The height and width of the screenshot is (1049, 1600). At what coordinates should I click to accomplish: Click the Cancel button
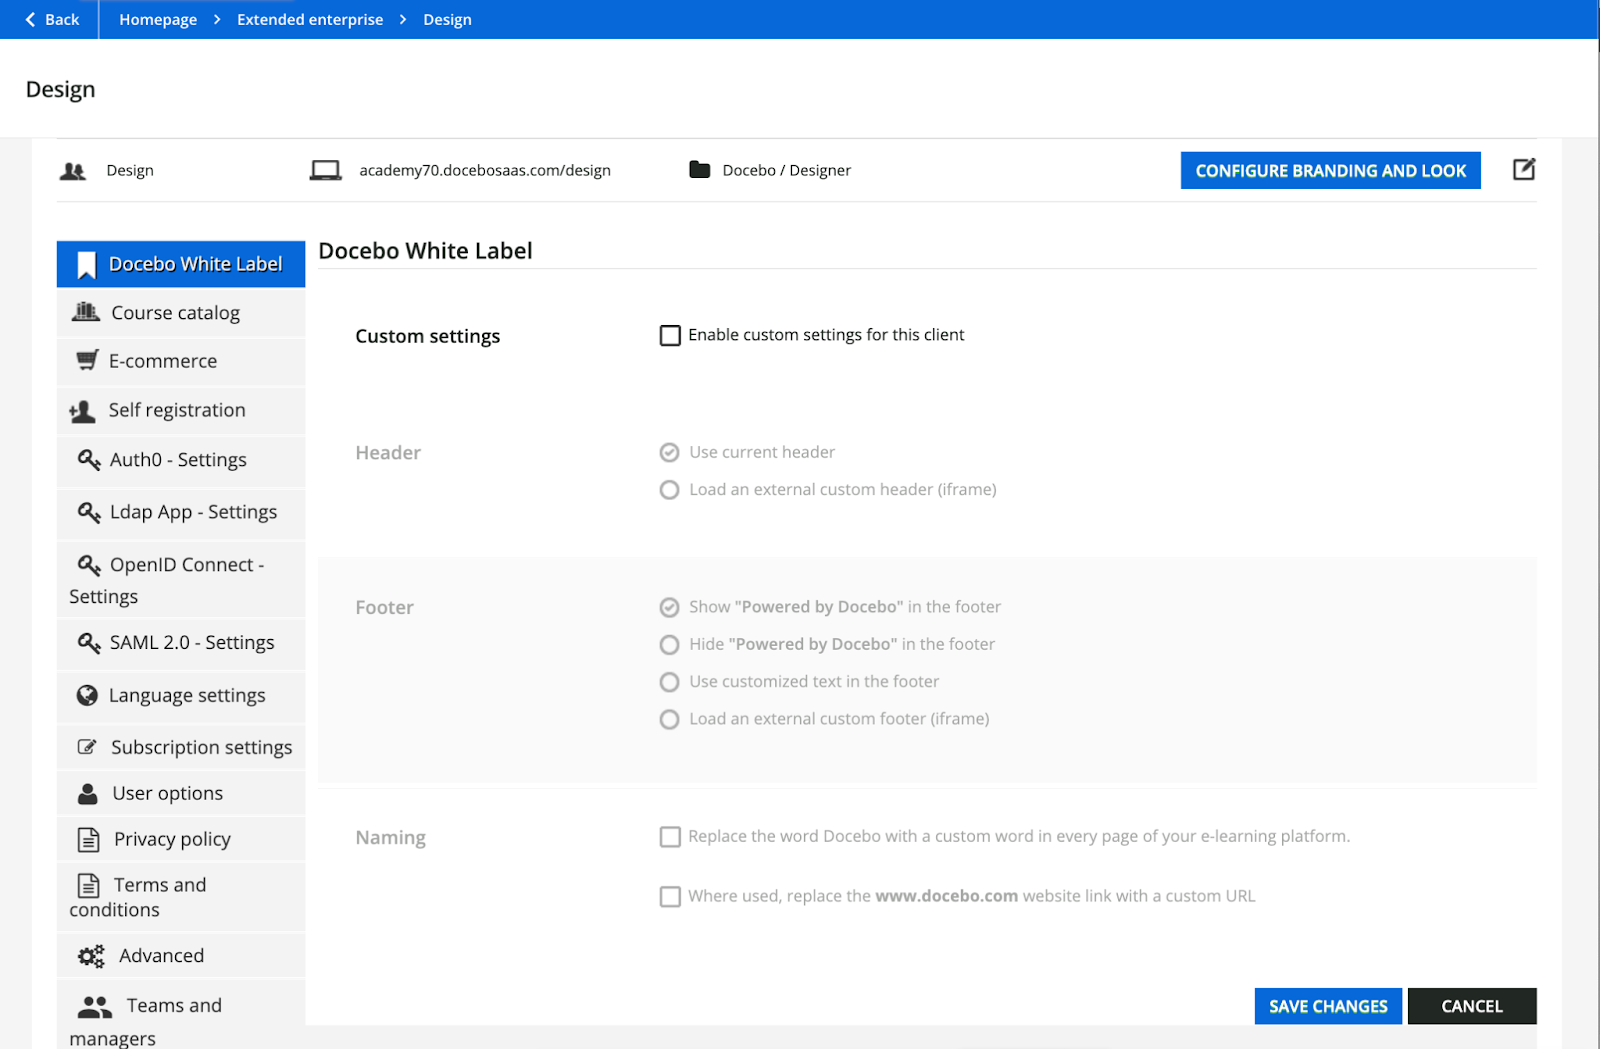tap(1472, 1006)
